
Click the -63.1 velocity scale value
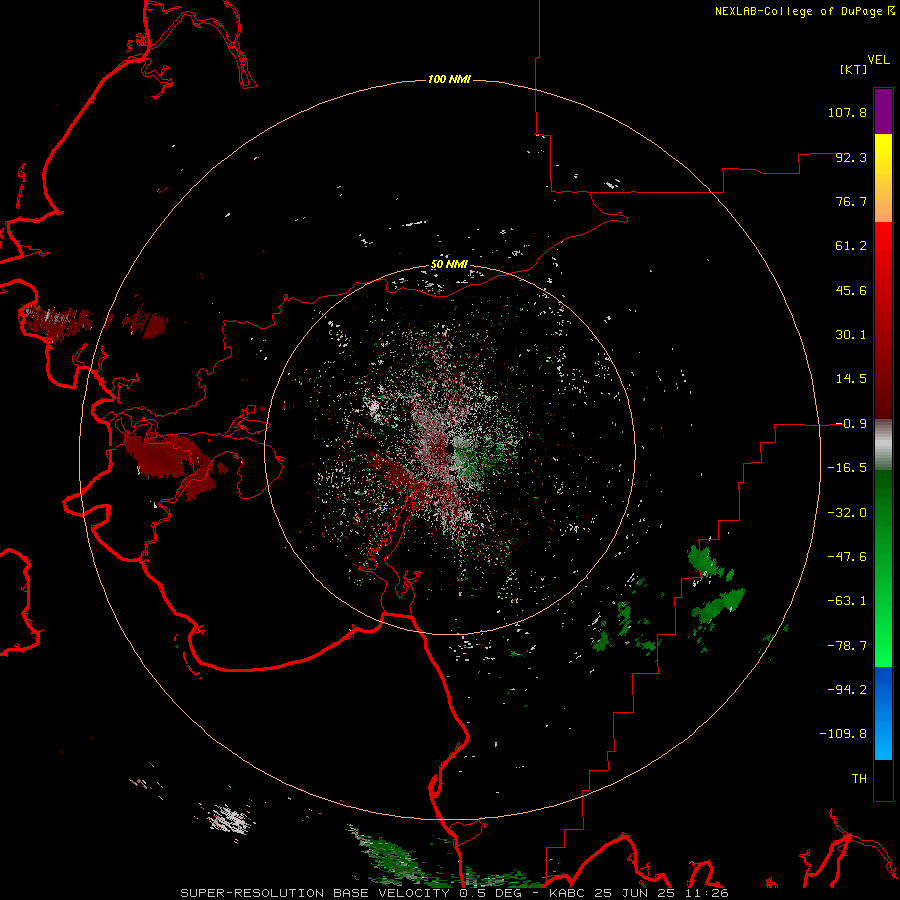[x=847, y=601]
